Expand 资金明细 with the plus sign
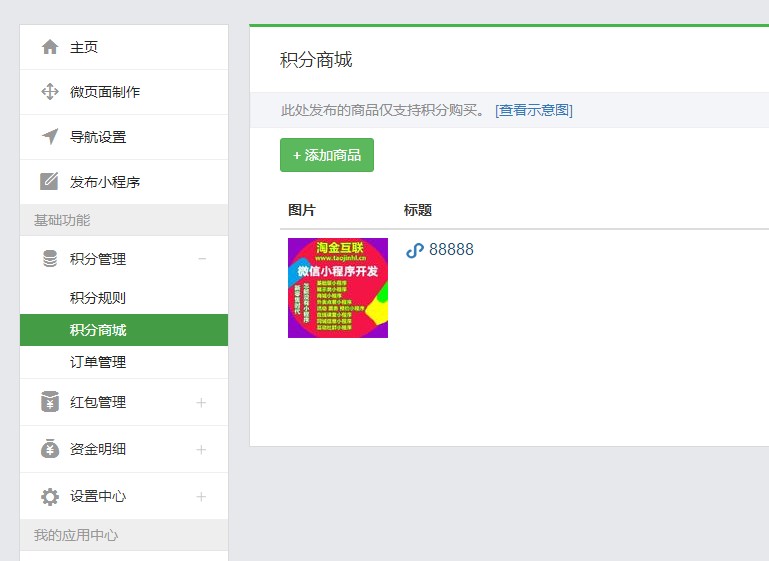The height and width of the screenshot is (561, 769). pos(201,450)
